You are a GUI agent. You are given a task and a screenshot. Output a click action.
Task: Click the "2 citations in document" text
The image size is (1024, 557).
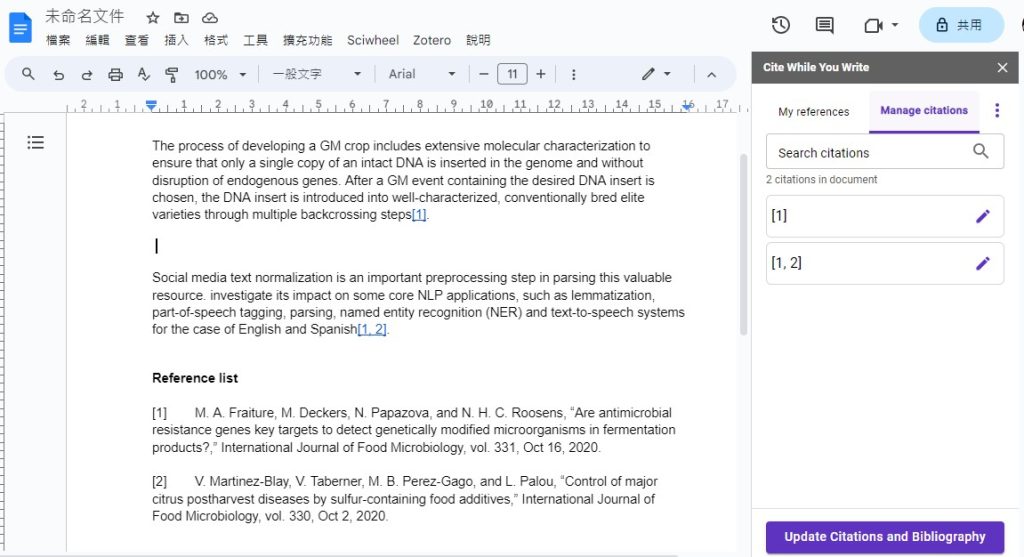[821, 180]
